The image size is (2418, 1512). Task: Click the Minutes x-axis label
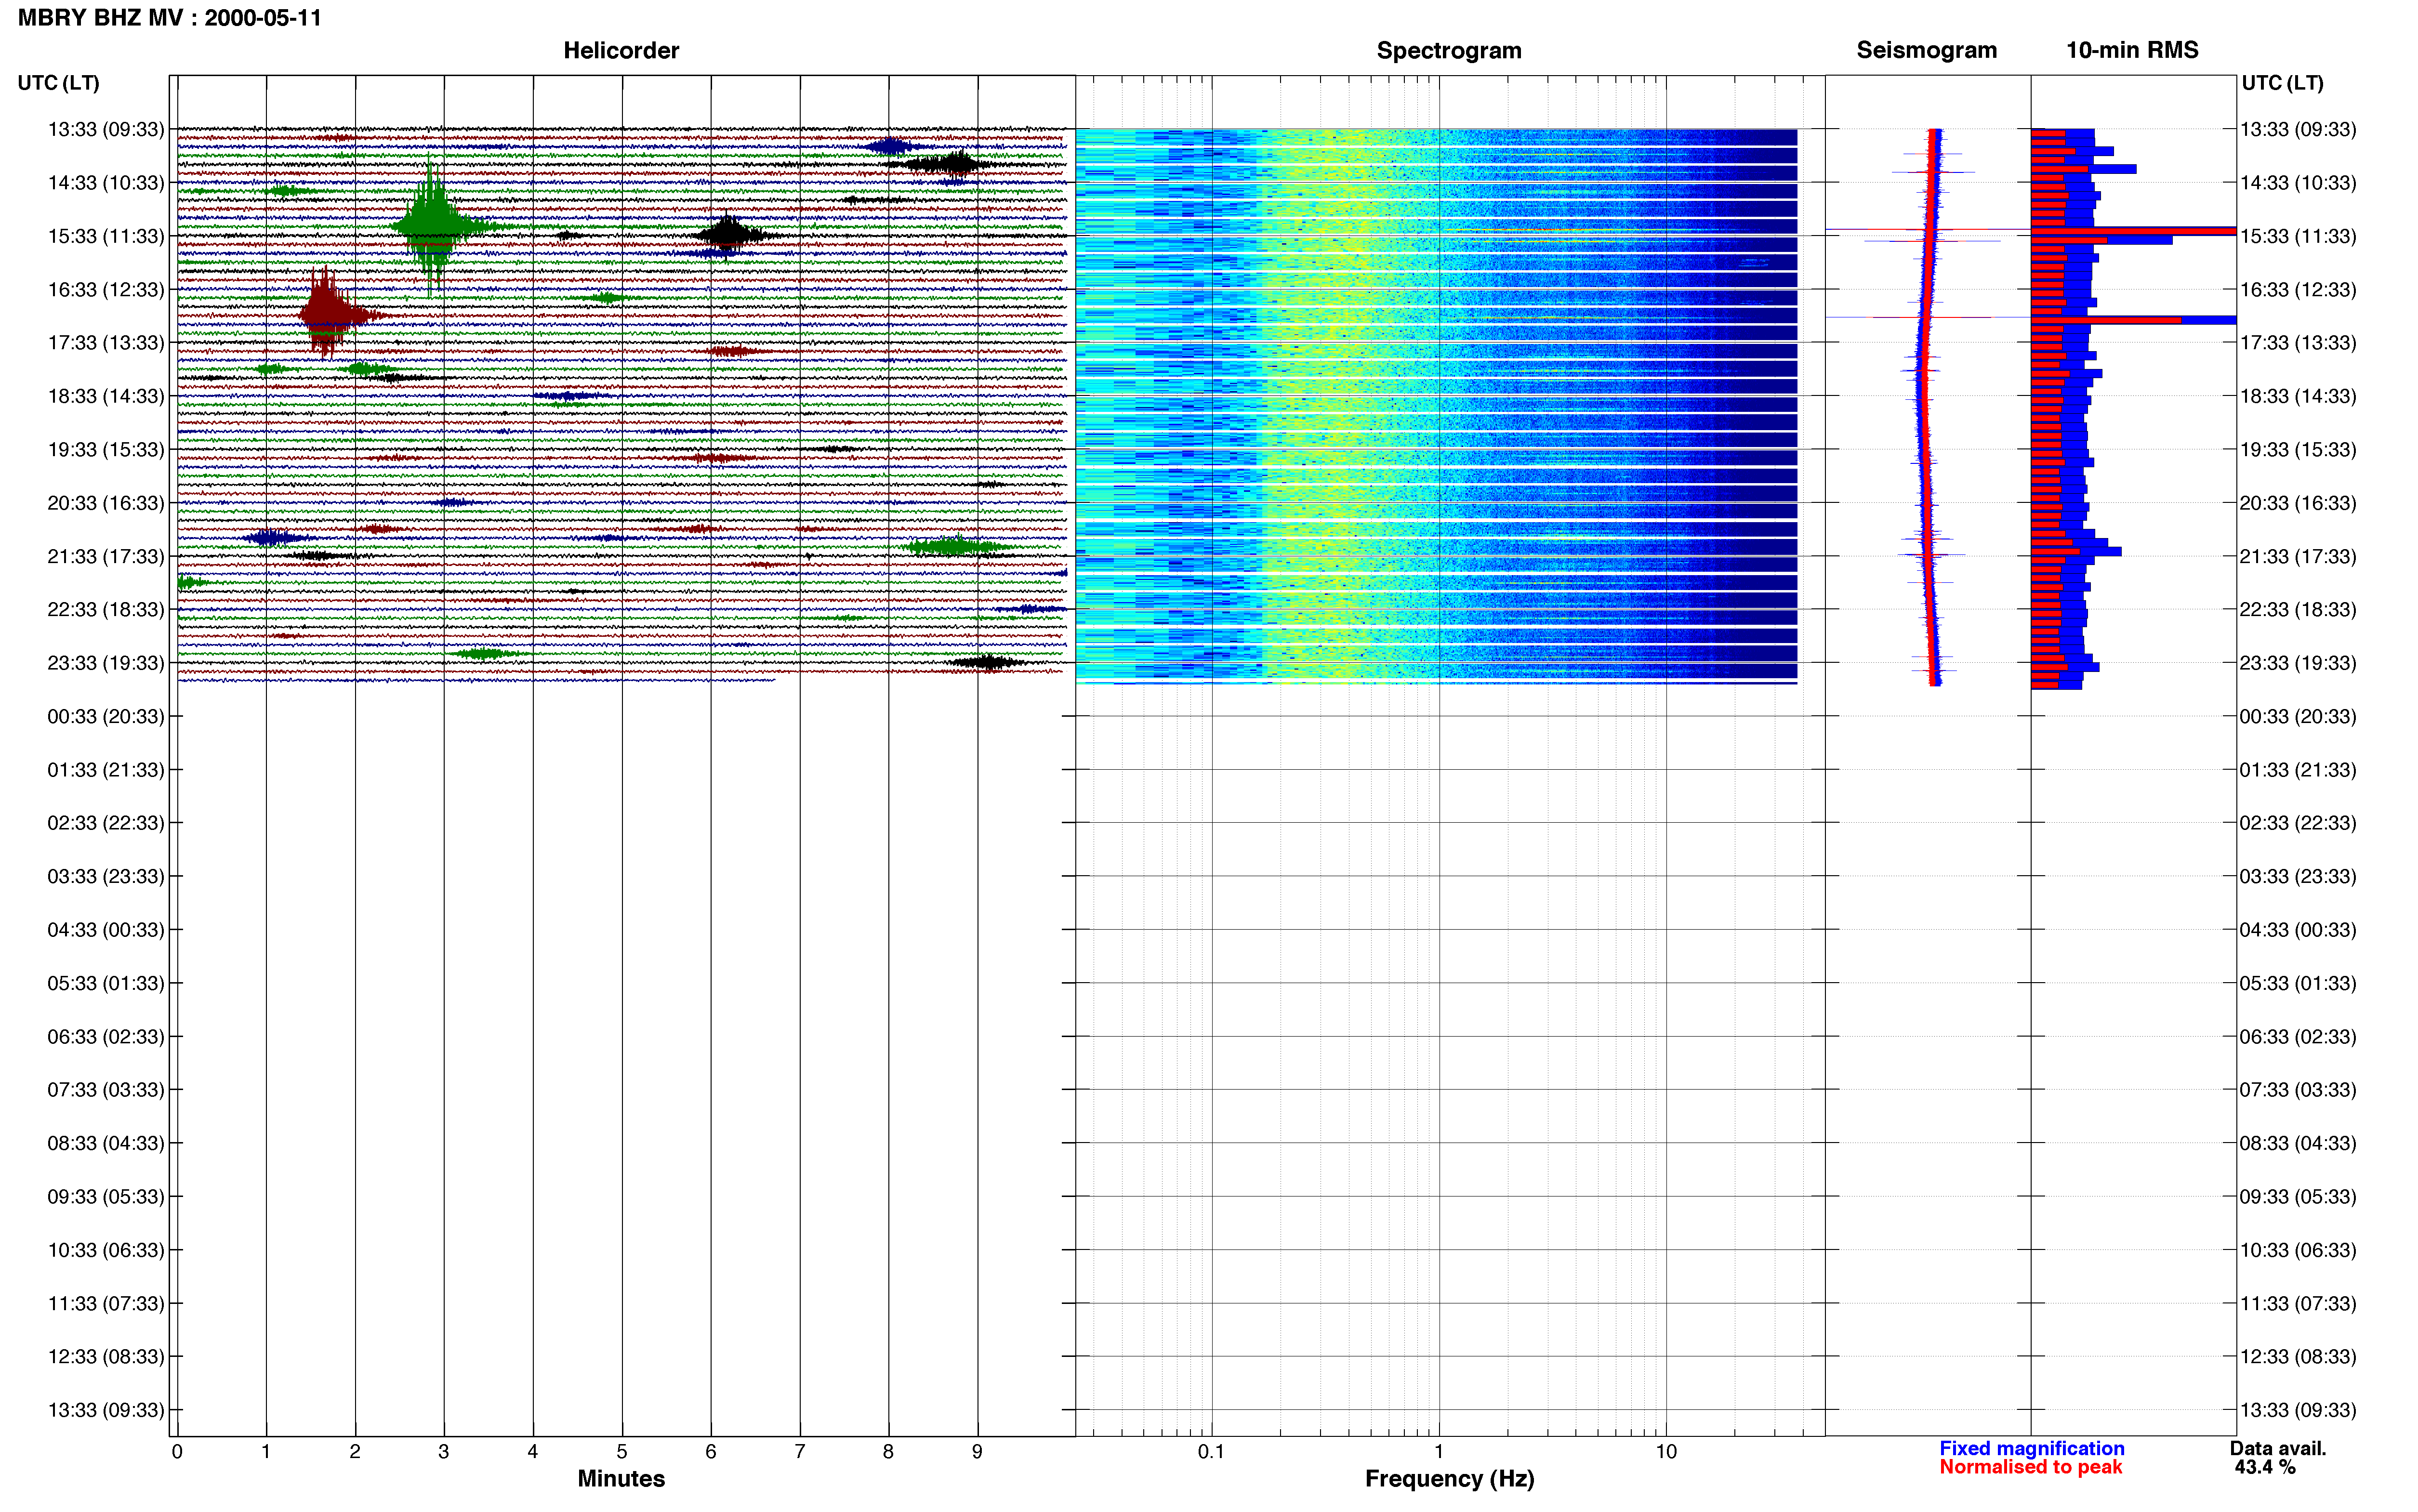(x=621, y=1479)
